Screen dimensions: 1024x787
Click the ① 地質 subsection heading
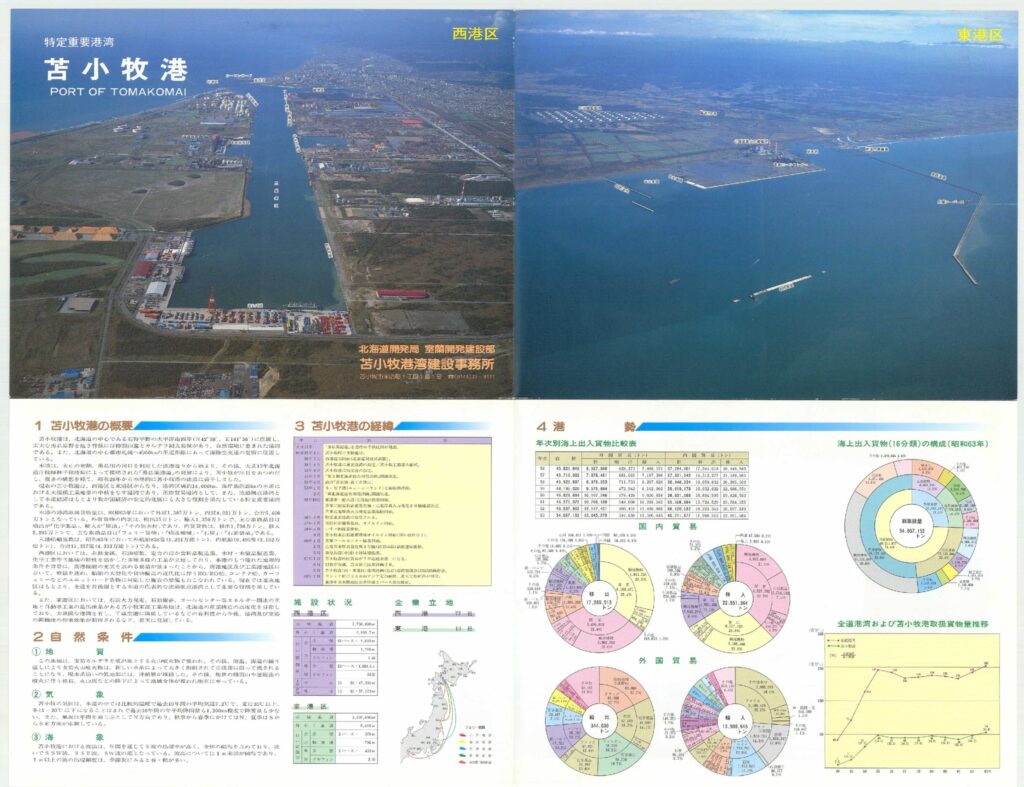coord(61,652)
